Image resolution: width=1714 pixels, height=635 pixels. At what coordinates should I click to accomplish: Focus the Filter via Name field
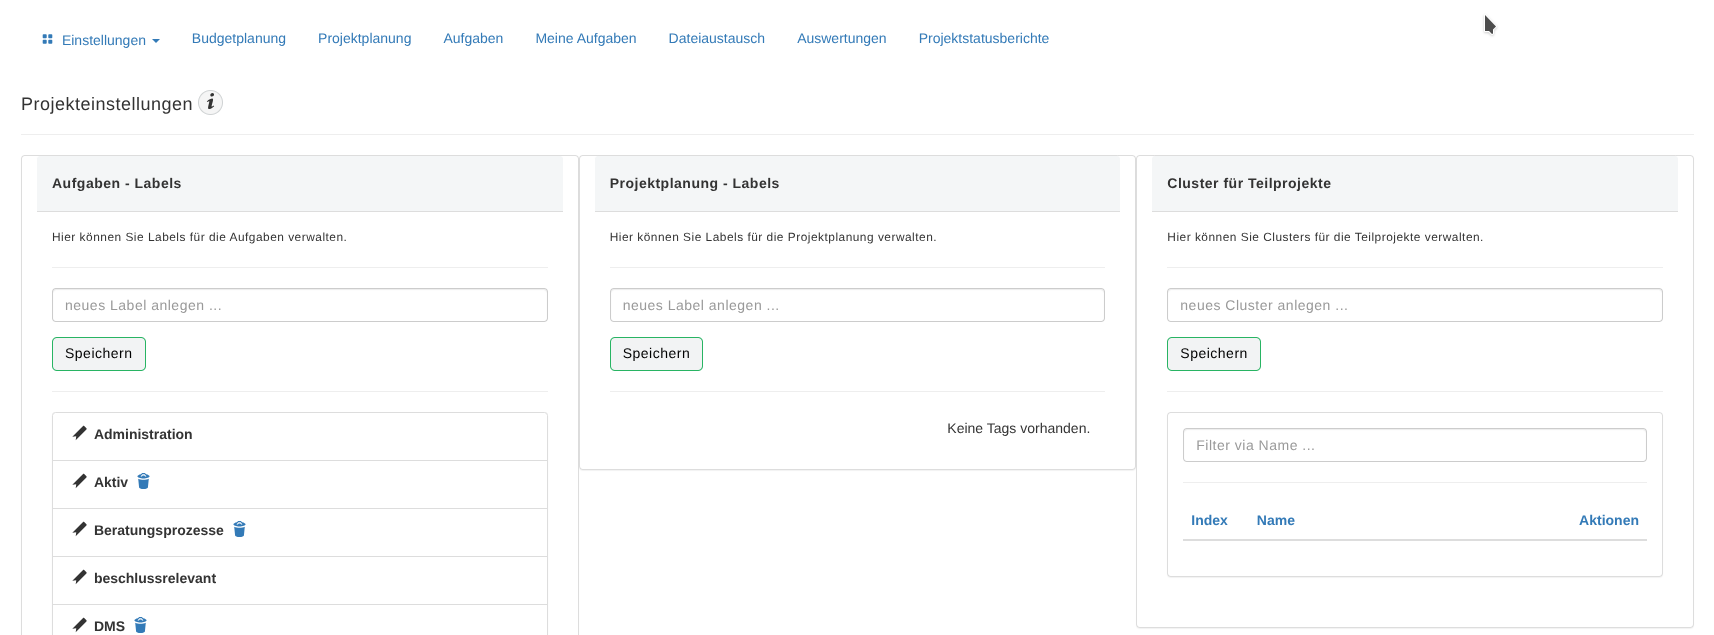(x=1414, y=445)
